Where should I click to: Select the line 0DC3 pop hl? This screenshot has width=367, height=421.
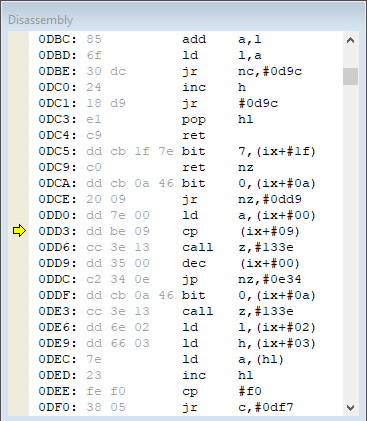coord(186,119)
